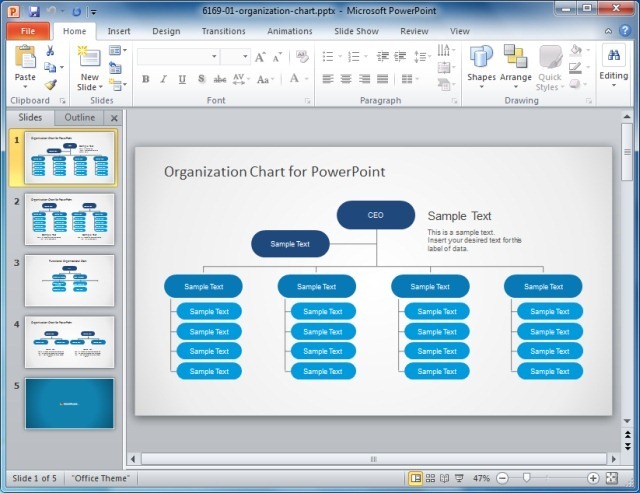Switch to the Outline pane tab

tap(80, 118)
